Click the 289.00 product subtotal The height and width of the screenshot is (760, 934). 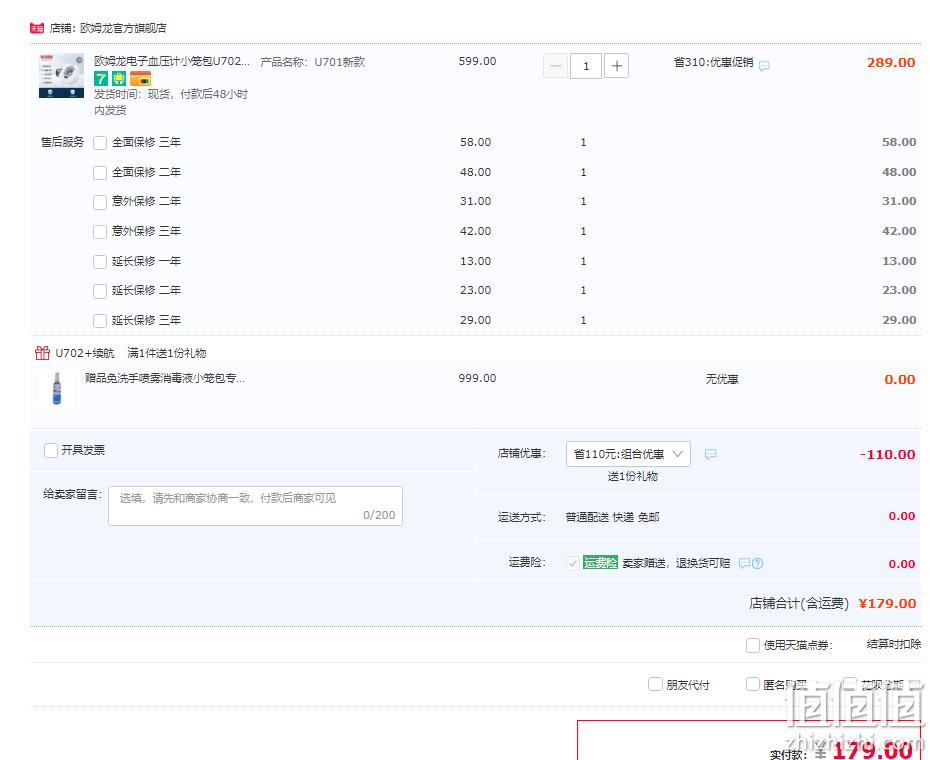pos(891,63)
